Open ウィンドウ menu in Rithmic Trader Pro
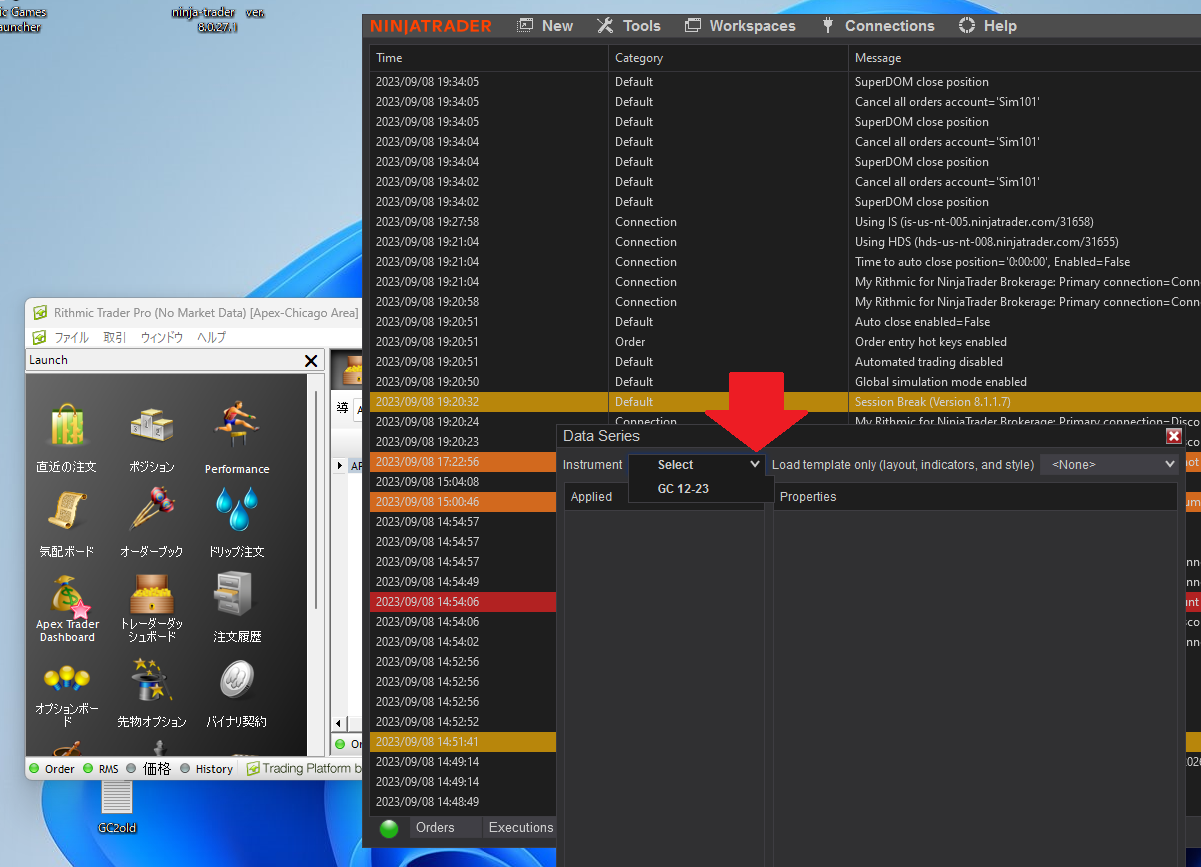Viewport: 1201px width, 867px height. point(162,338)
